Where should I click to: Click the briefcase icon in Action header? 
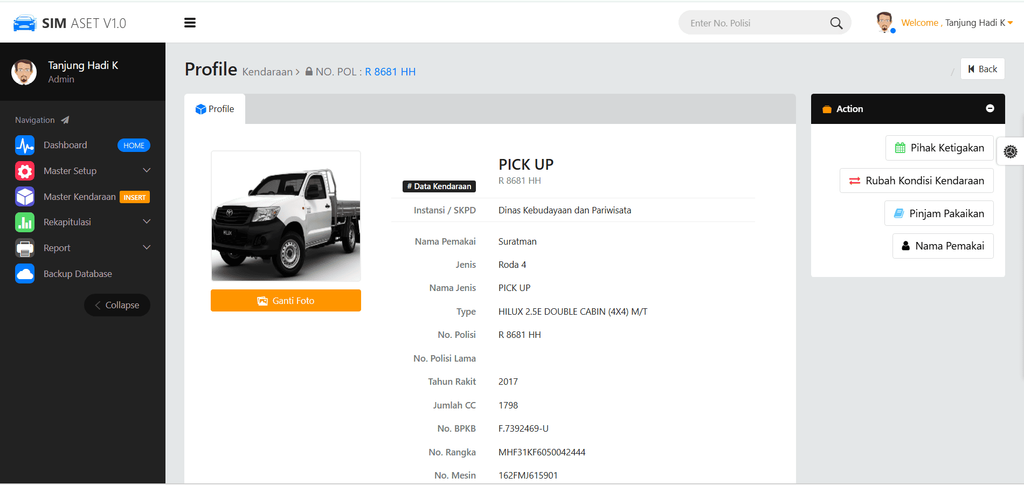[x=827, y=109]
